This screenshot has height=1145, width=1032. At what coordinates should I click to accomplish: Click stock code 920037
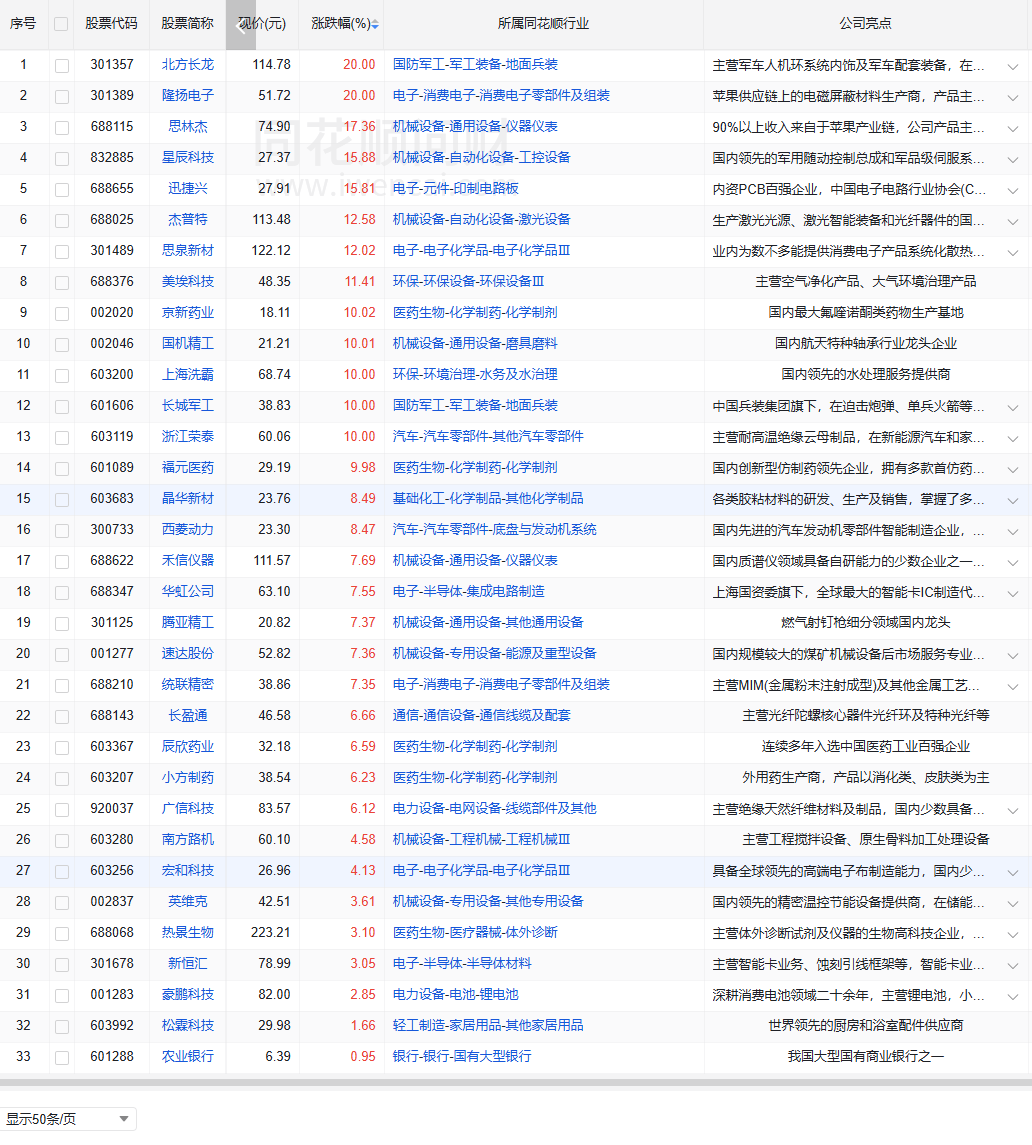coord(112,808)
